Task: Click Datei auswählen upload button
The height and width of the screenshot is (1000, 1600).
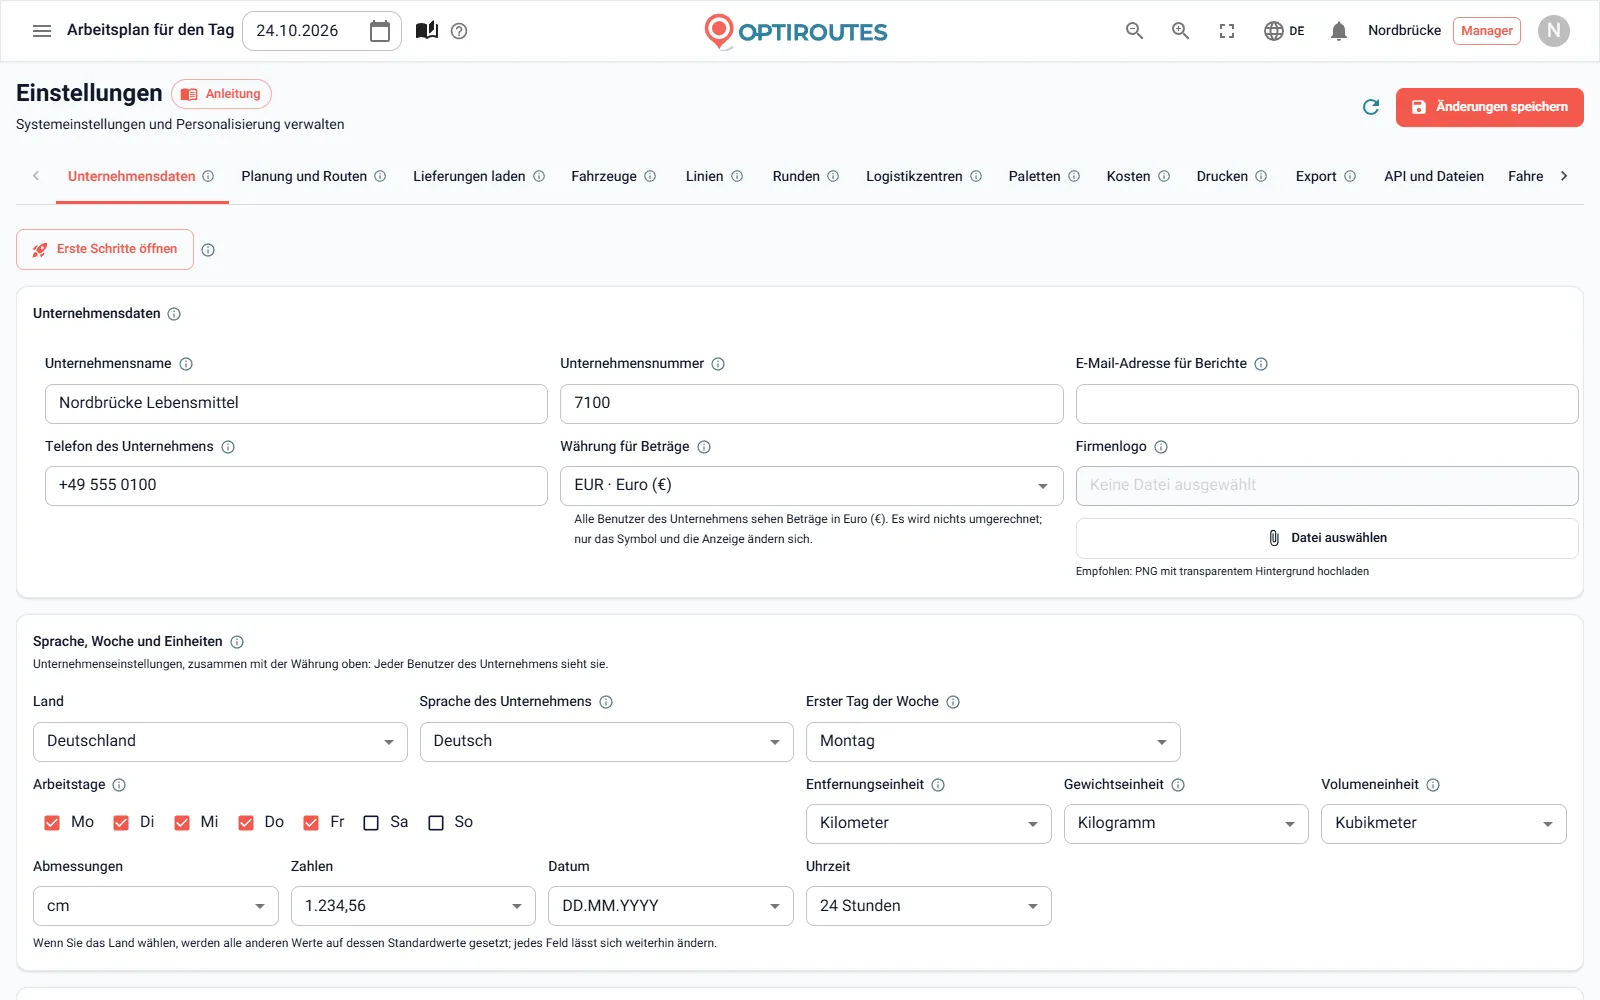Action: (x=1327, y=538)
